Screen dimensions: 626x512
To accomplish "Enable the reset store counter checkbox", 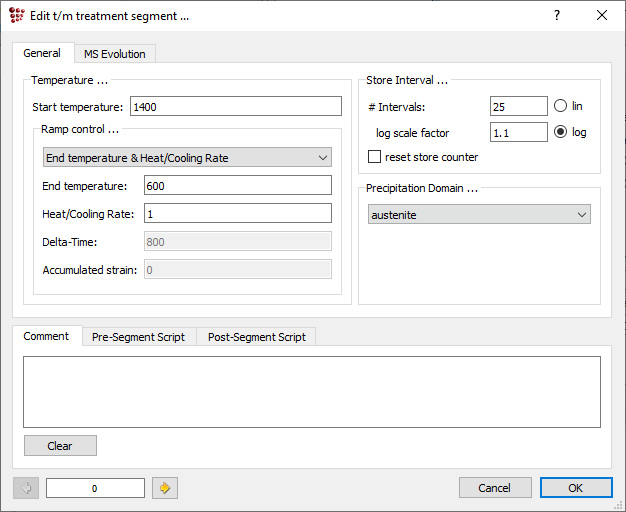I will [375, 157].
